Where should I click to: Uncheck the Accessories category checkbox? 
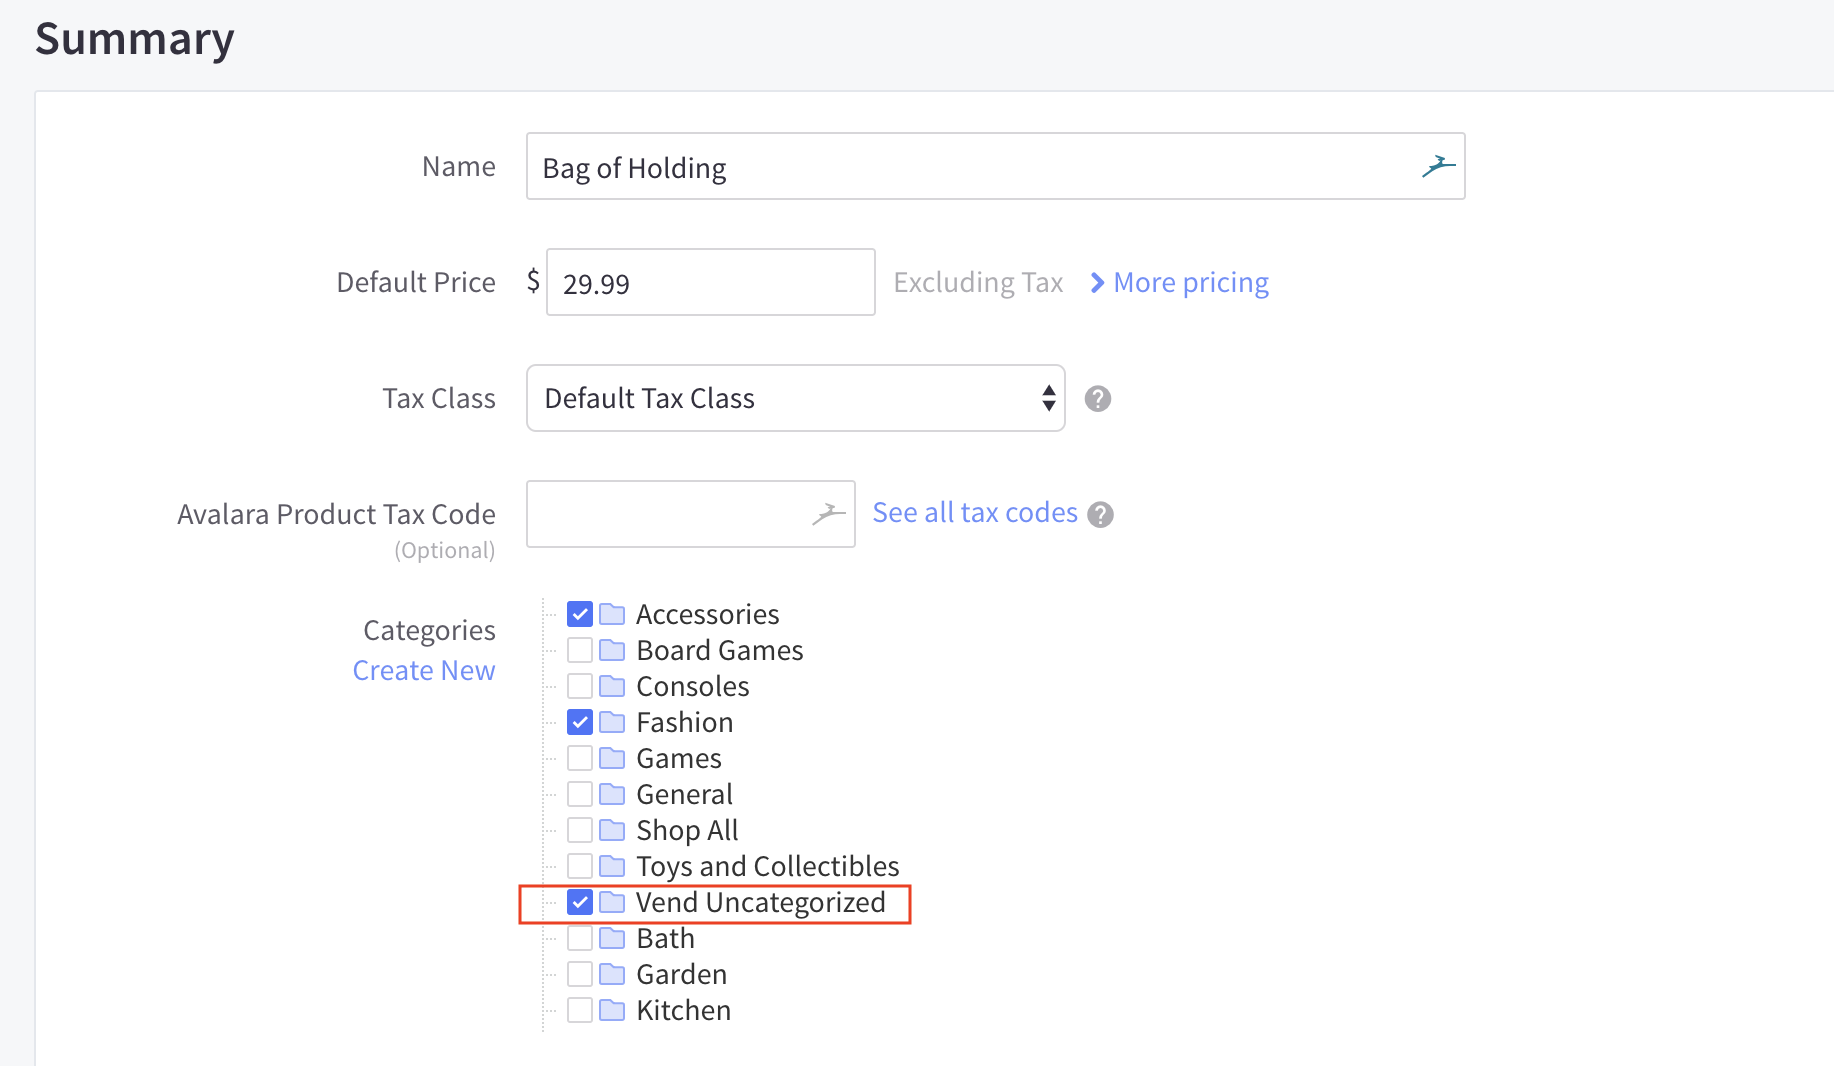(580, 614)
